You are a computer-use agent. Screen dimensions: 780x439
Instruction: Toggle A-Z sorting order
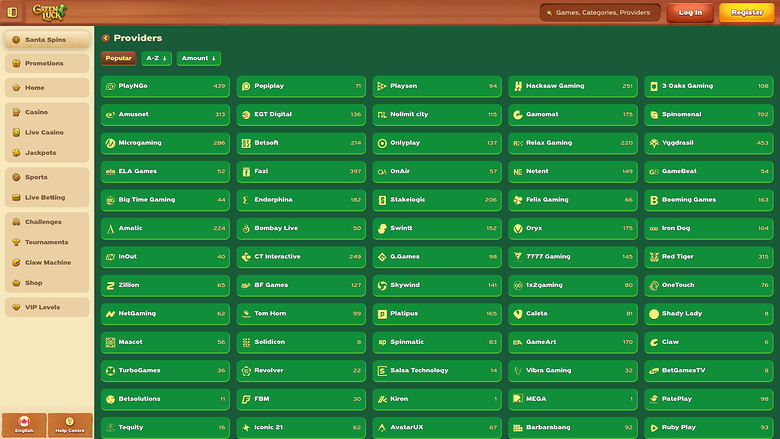pos(156,58)
